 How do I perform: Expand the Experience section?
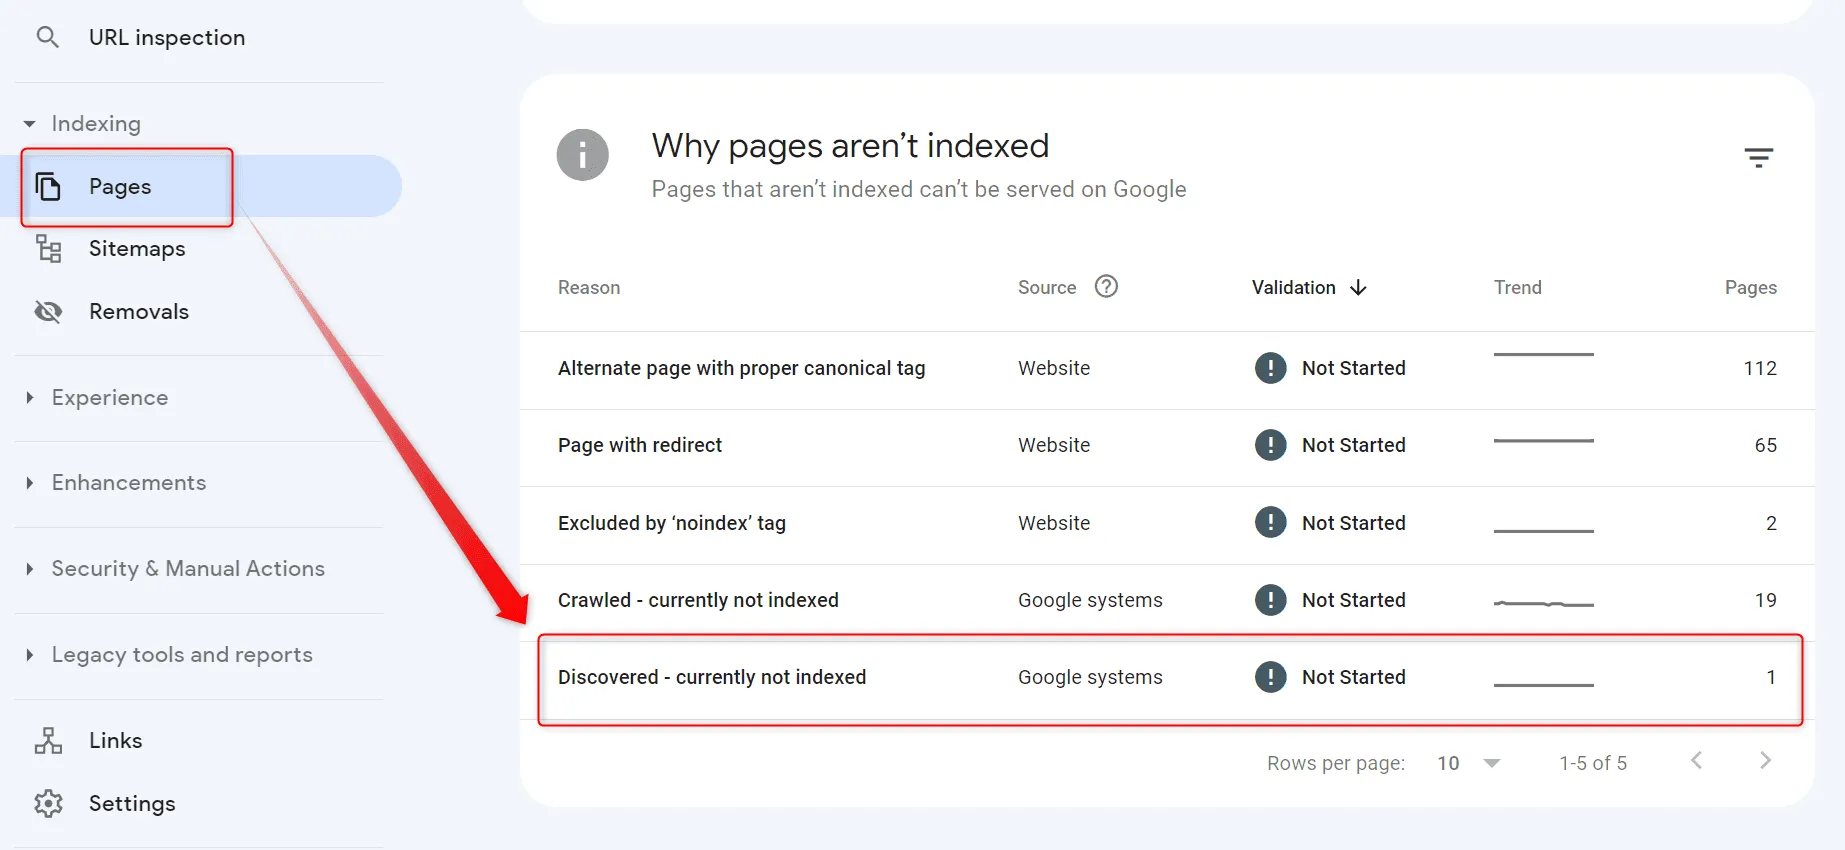[30, 397]
